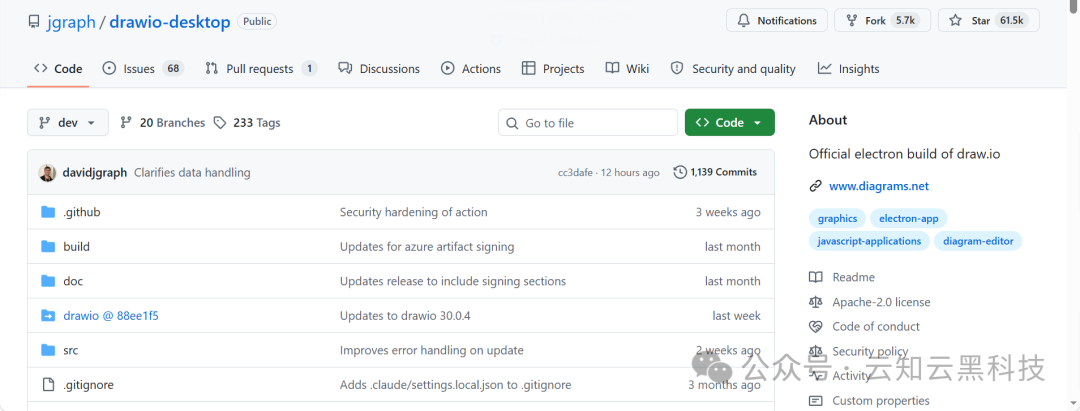Expand the dev branch selector dropdown
This screenshot has width=1080, height=411.
68,123
